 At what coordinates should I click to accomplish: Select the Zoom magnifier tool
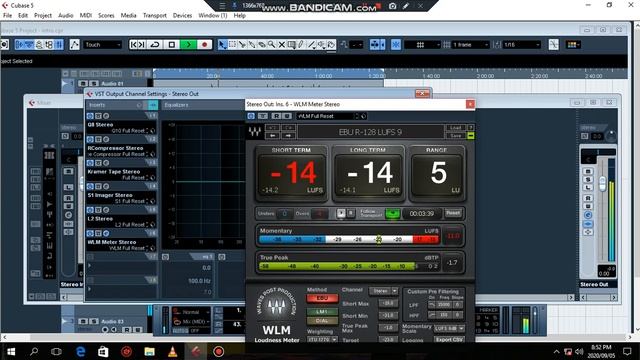271,44
